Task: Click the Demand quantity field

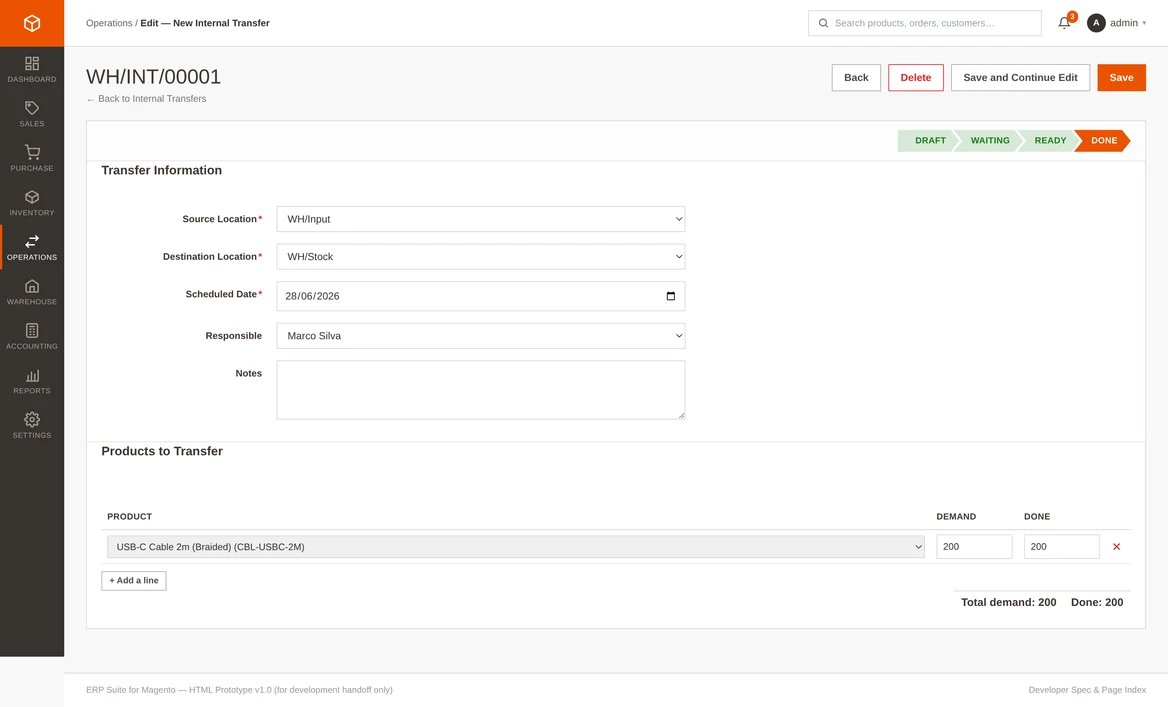Action: click(x=974, y=547)
